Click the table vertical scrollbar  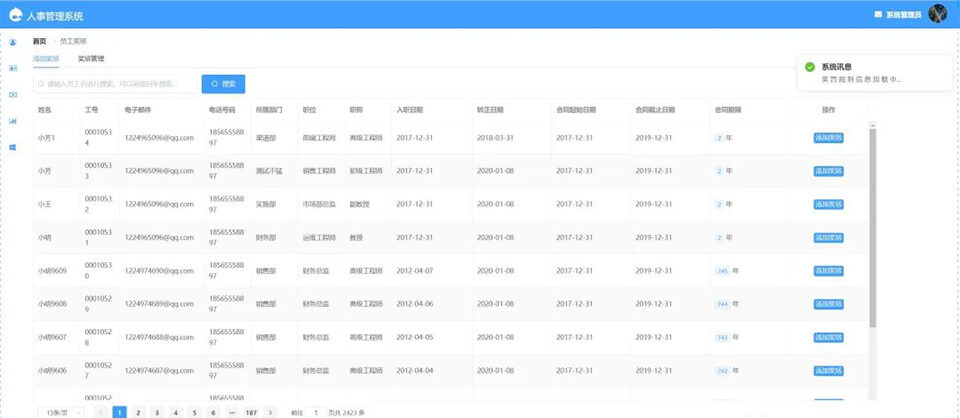872,226
